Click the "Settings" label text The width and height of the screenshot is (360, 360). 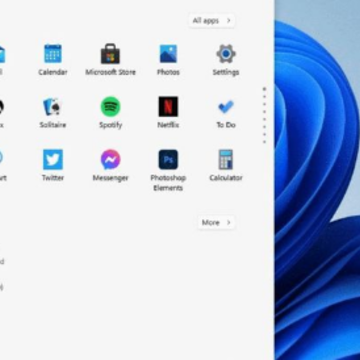click(226, 72)
